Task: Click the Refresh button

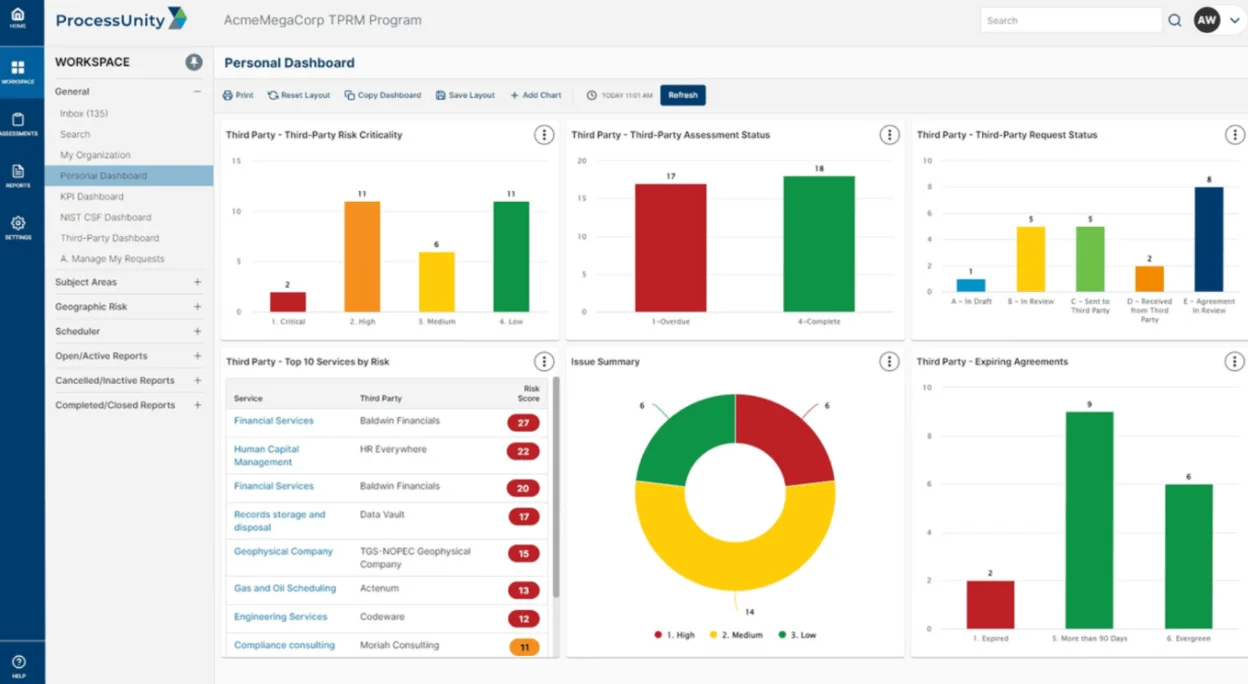Action: 683,95
